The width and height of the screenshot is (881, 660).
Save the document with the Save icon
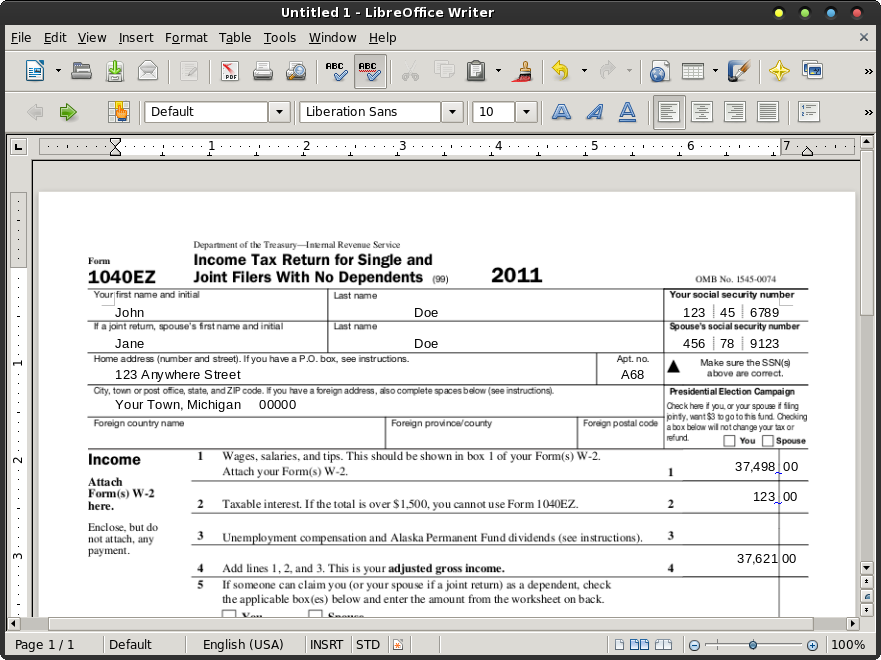click(x=115, y=71)
